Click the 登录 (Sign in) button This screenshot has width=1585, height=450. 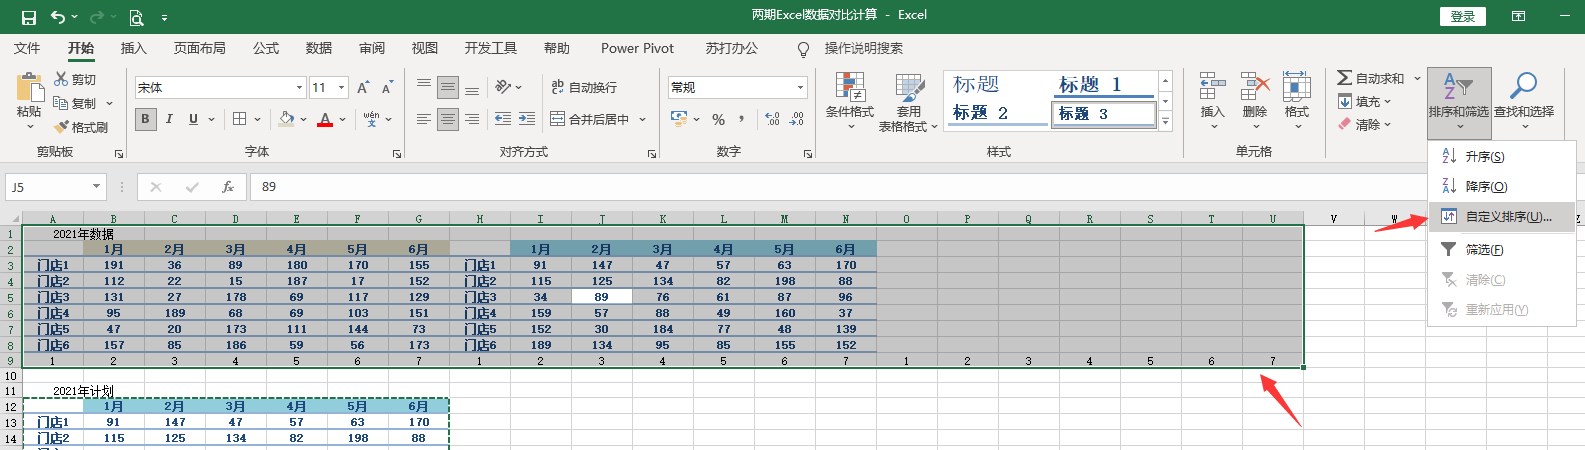(1463, 16)
